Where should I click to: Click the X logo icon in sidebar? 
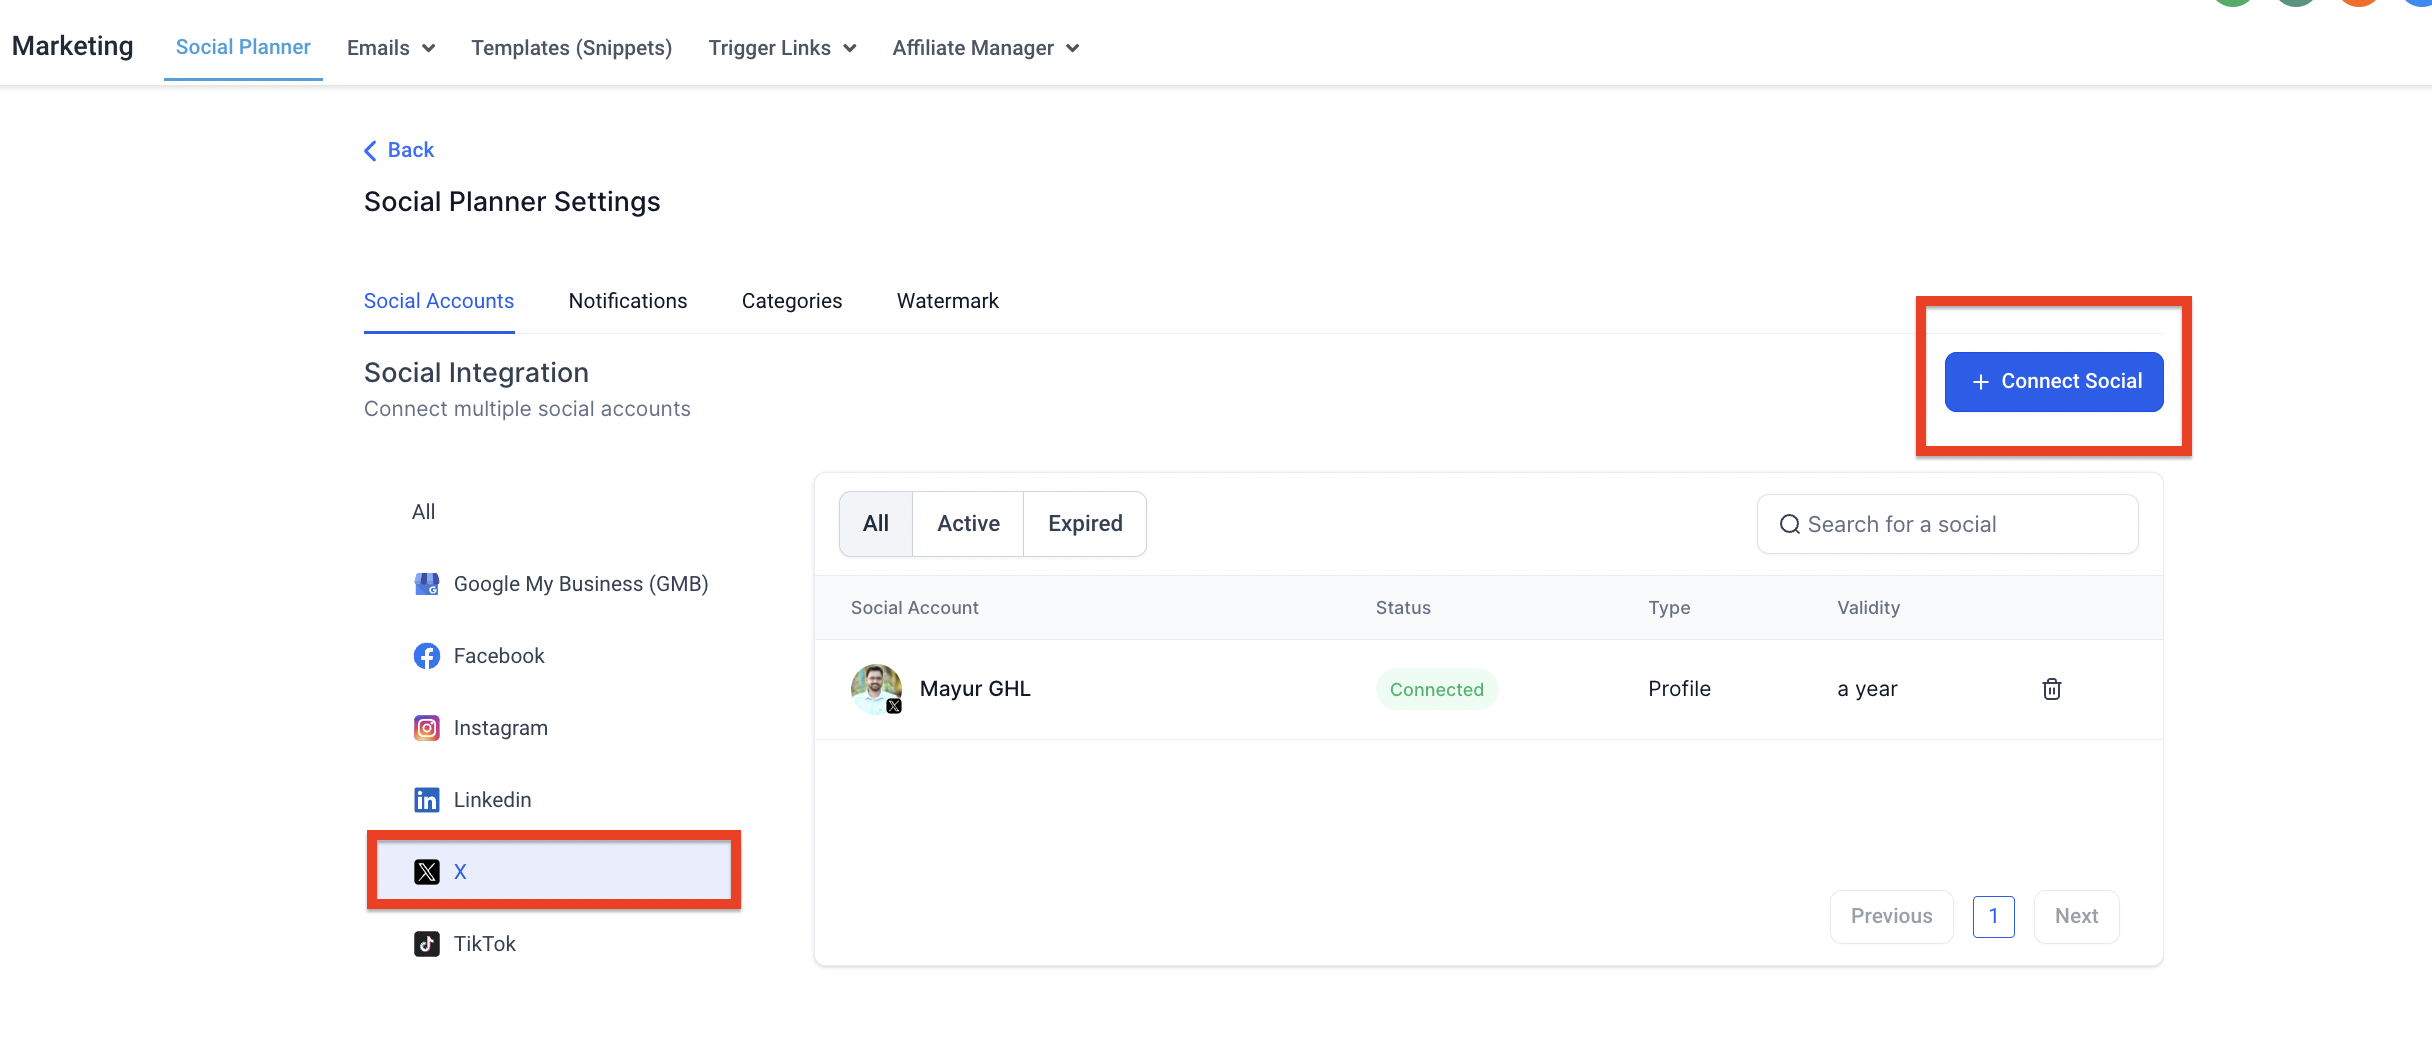click(x=427, y=872)
